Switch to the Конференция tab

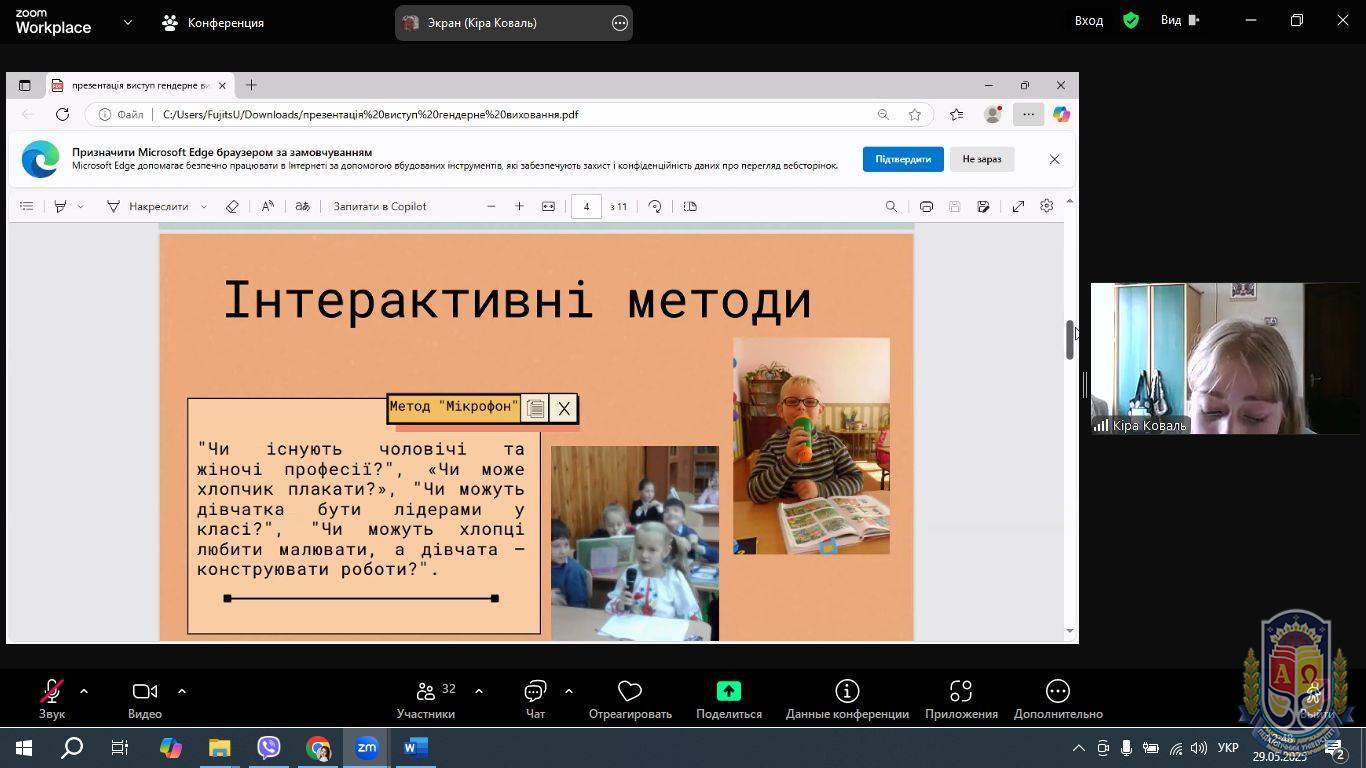click(213, 22)
